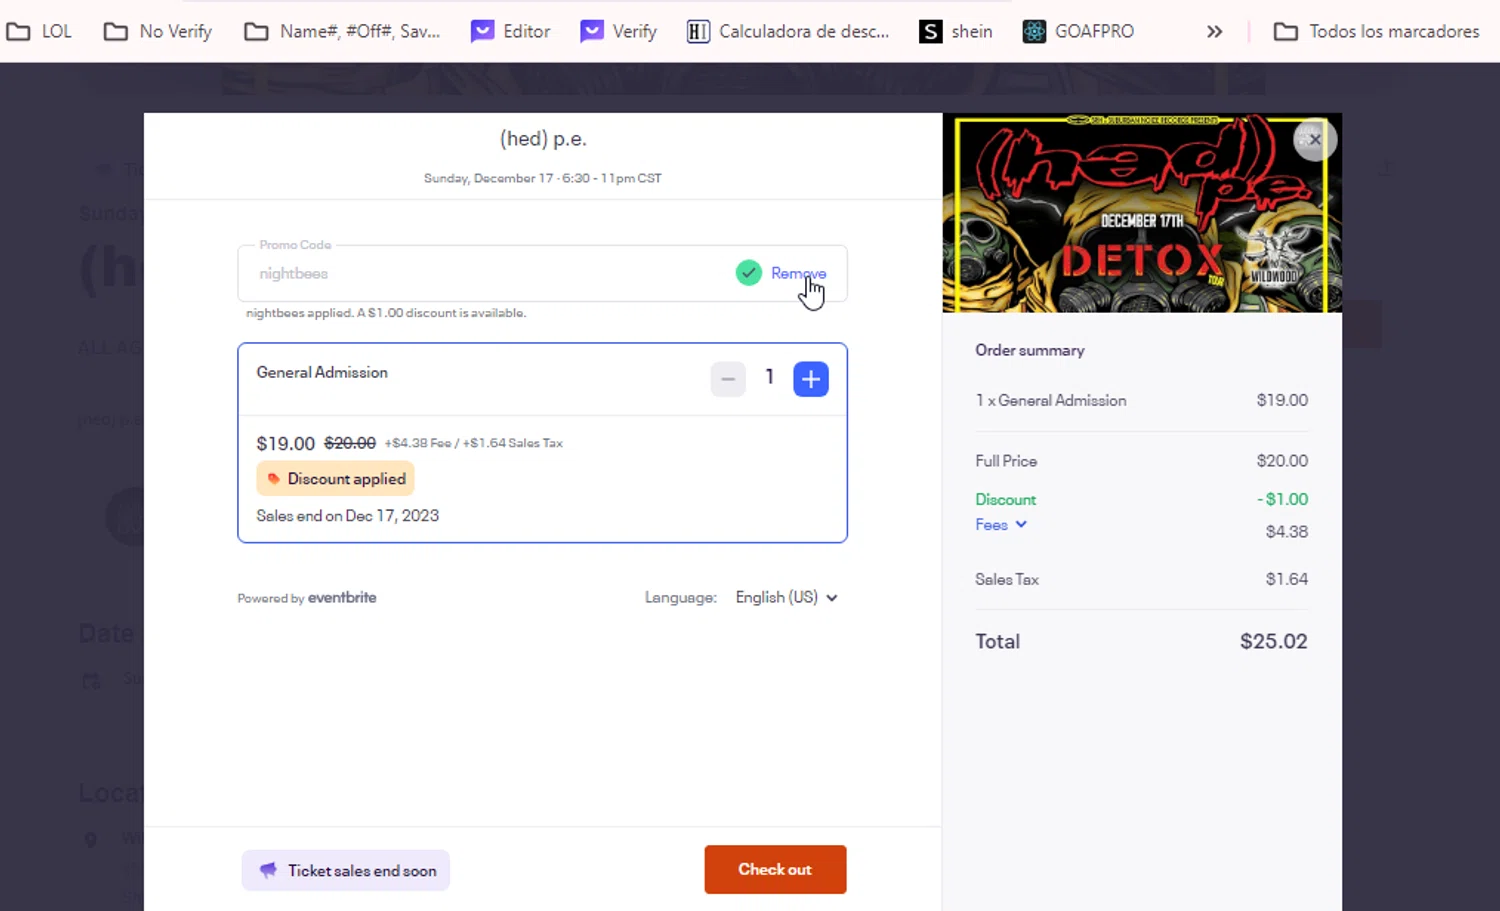Click the General Admission ticket name
Viewport: 1500px width, 911px height.
[x=322, y=372]
